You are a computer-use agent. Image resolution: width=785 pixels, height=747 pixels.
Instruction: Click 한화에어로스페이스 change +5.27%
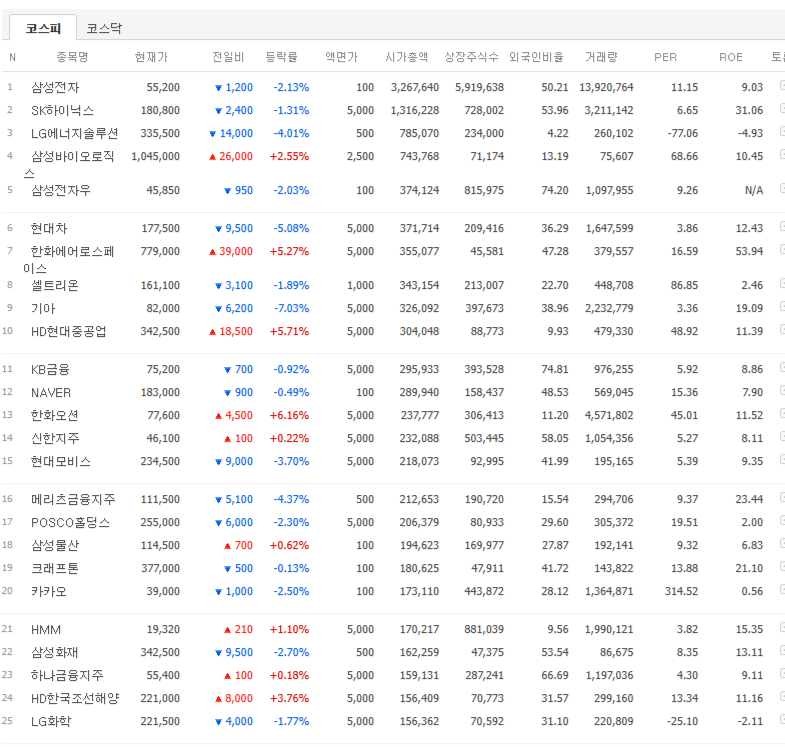point(289,251)
